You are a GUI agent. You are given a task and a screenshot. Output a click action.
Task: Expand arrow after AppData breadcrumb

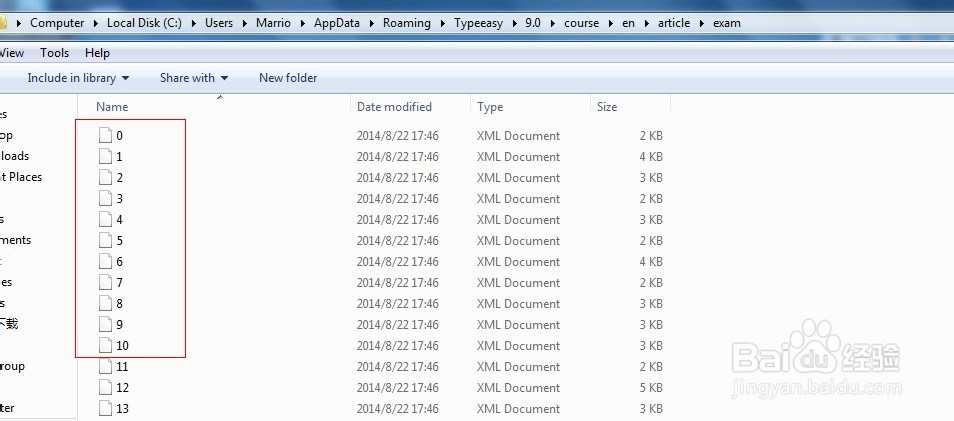(x=371, y=23)
